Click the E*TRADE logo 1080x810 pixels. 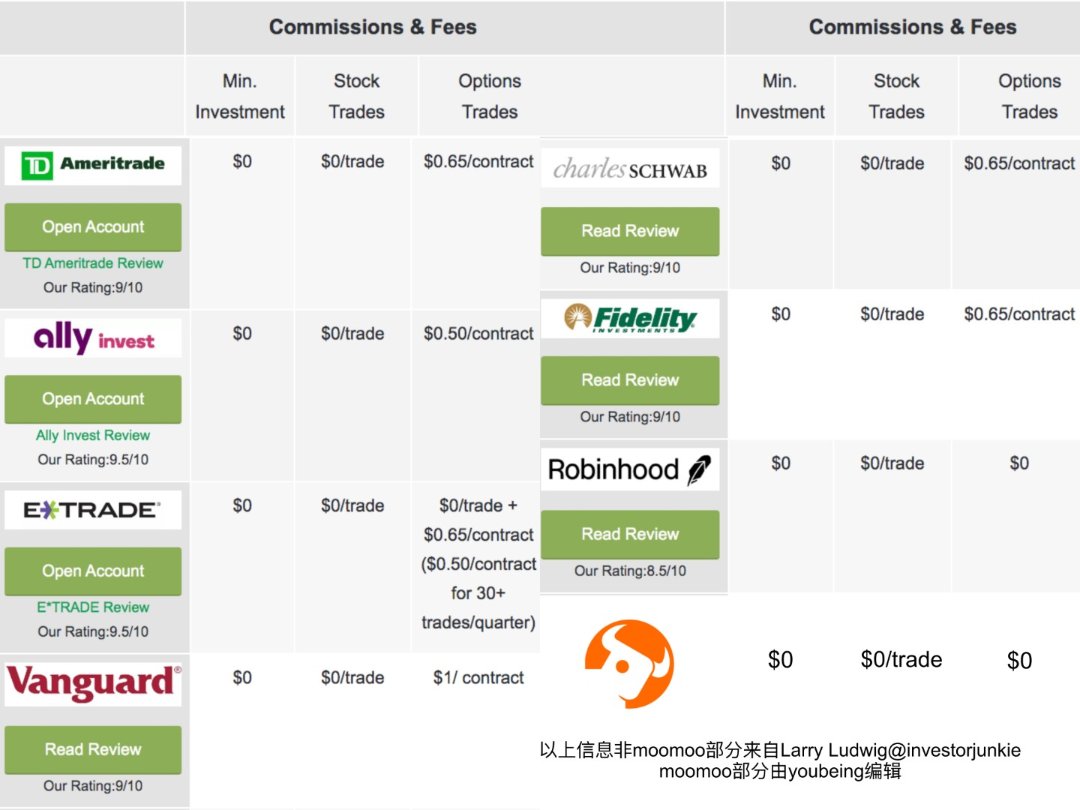(93, 510)
